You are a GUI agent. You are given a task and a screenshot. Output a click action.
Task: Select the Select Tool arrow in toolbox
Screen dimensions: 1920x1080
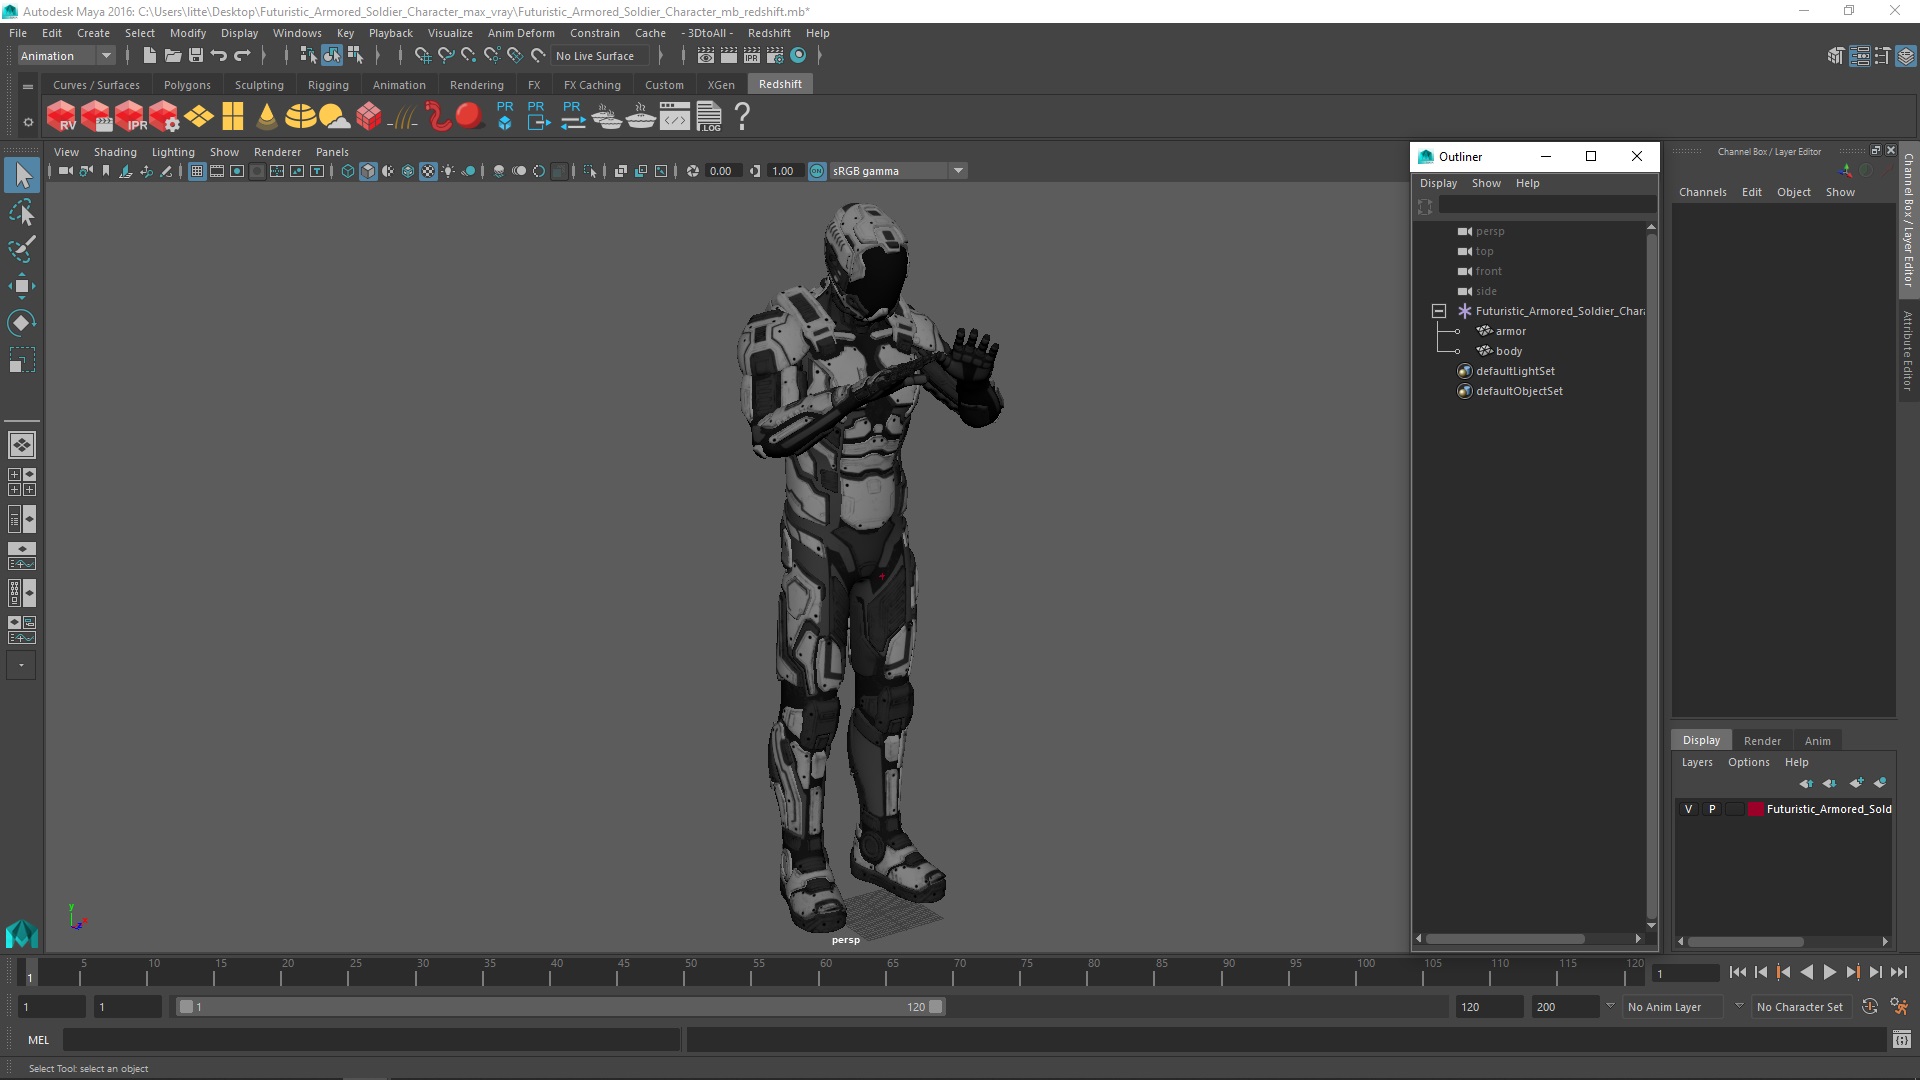[22, 176]
